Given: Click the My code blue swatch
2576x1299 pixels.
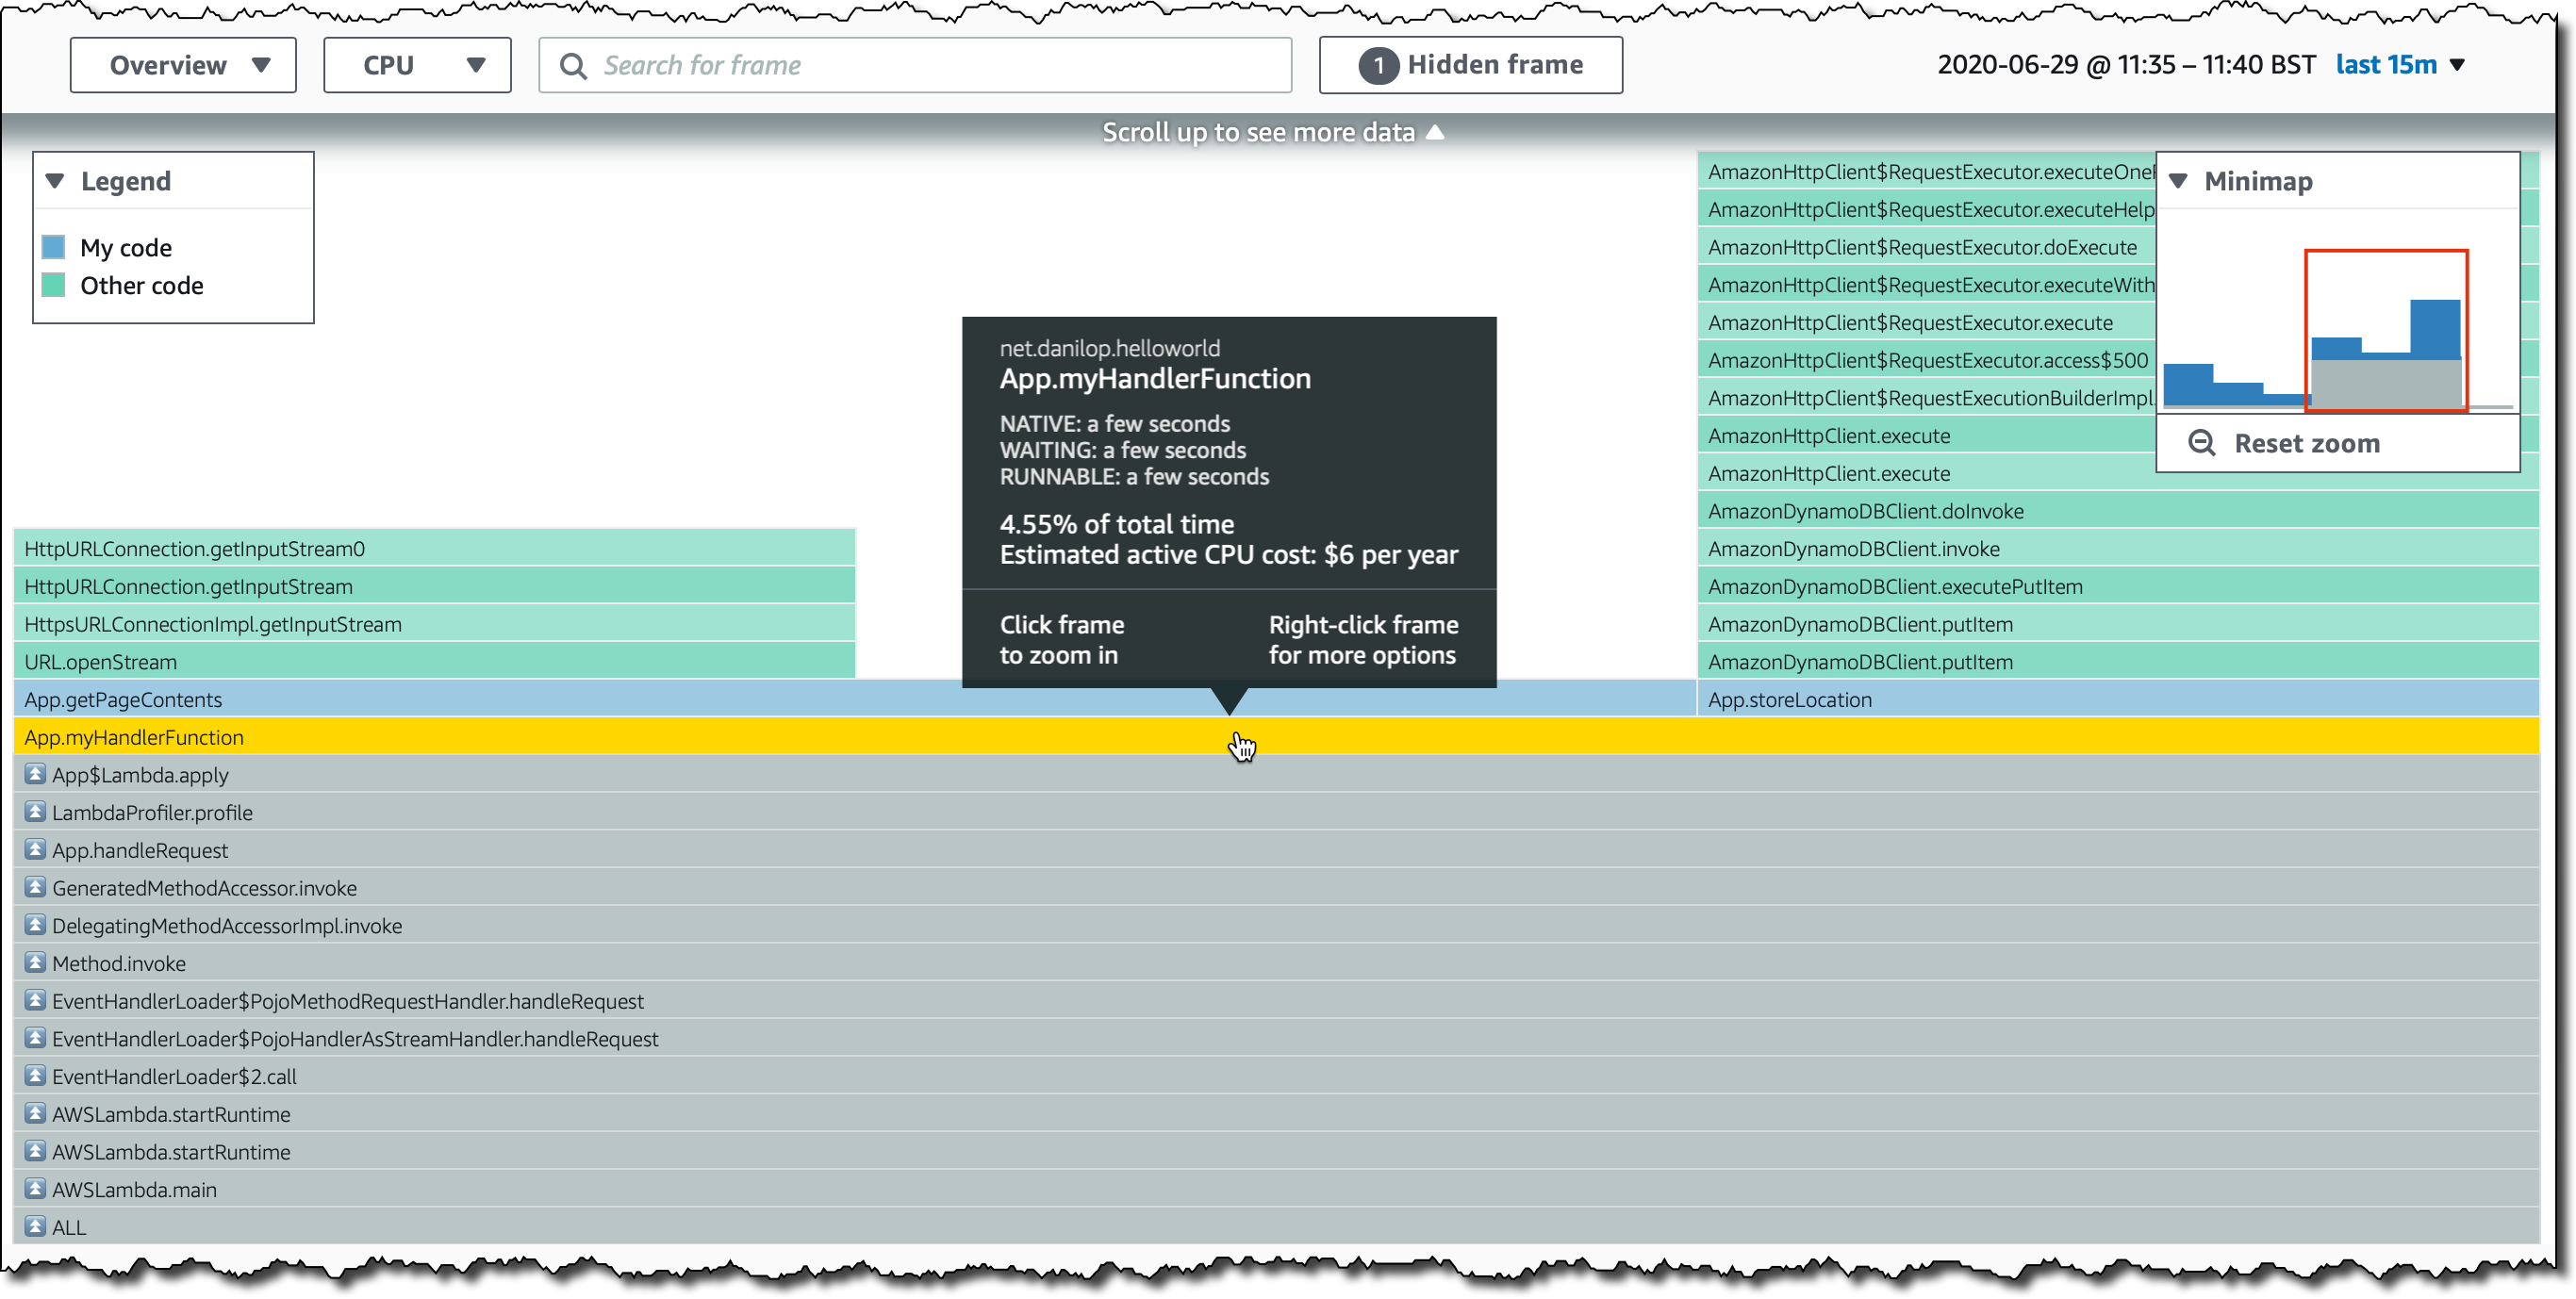Looking at the screenshot, I should [54, 247].
